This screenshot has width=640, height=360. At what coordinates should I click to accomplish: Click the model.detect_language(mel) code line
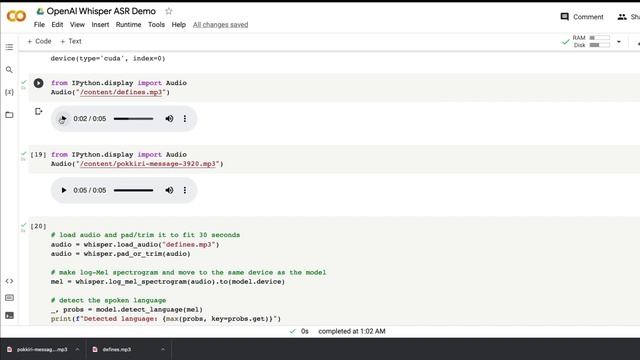(x=127, y=309)
